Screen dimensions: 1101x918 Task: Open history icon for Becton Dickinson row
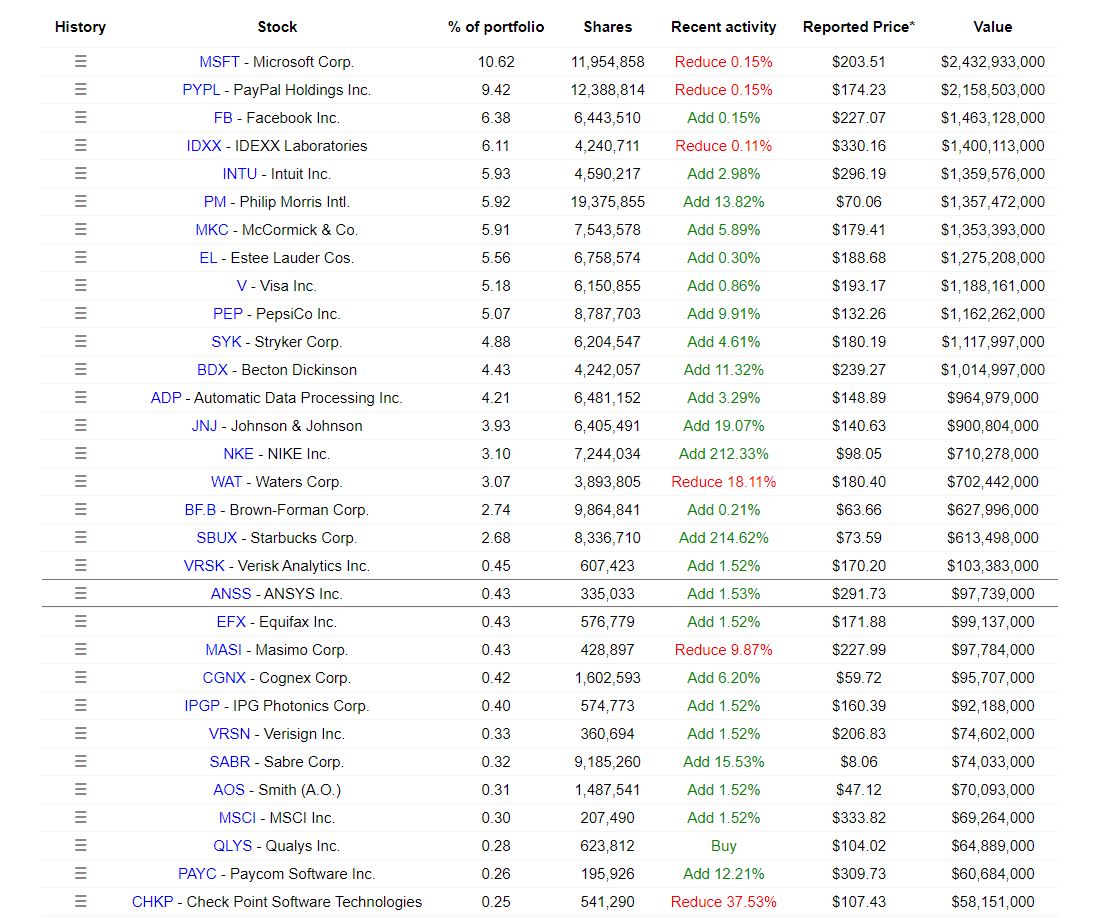click(81, 369)
